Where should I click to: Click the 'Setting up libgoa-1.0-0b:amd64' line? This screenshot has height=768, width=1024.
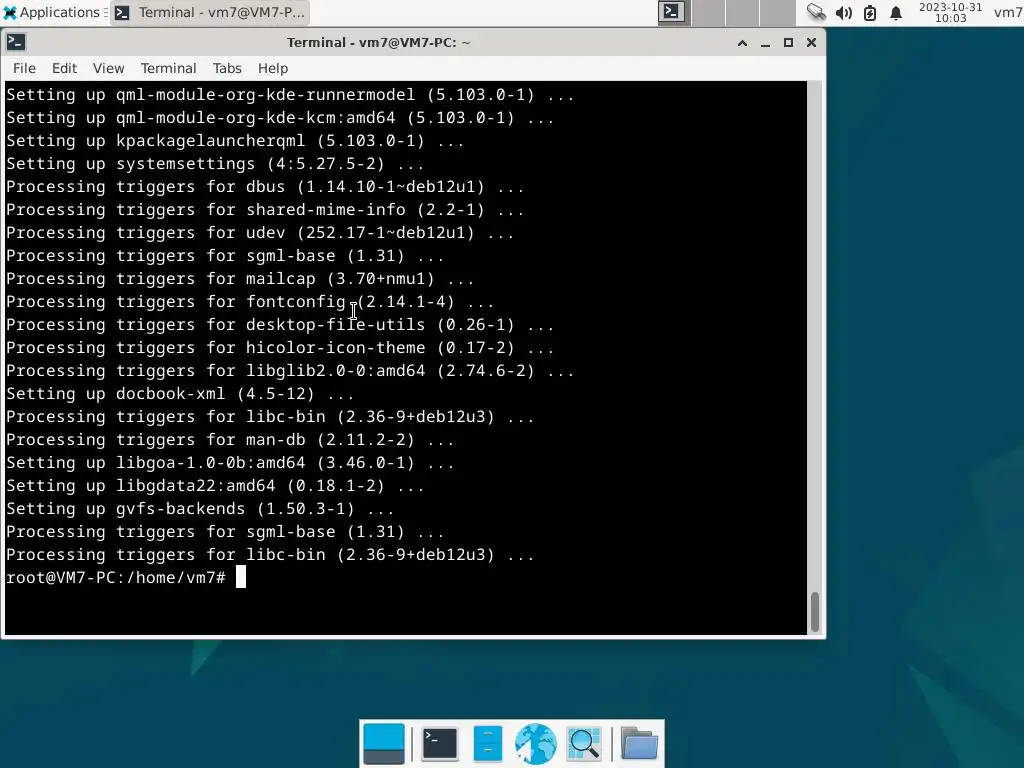point(230,463)
